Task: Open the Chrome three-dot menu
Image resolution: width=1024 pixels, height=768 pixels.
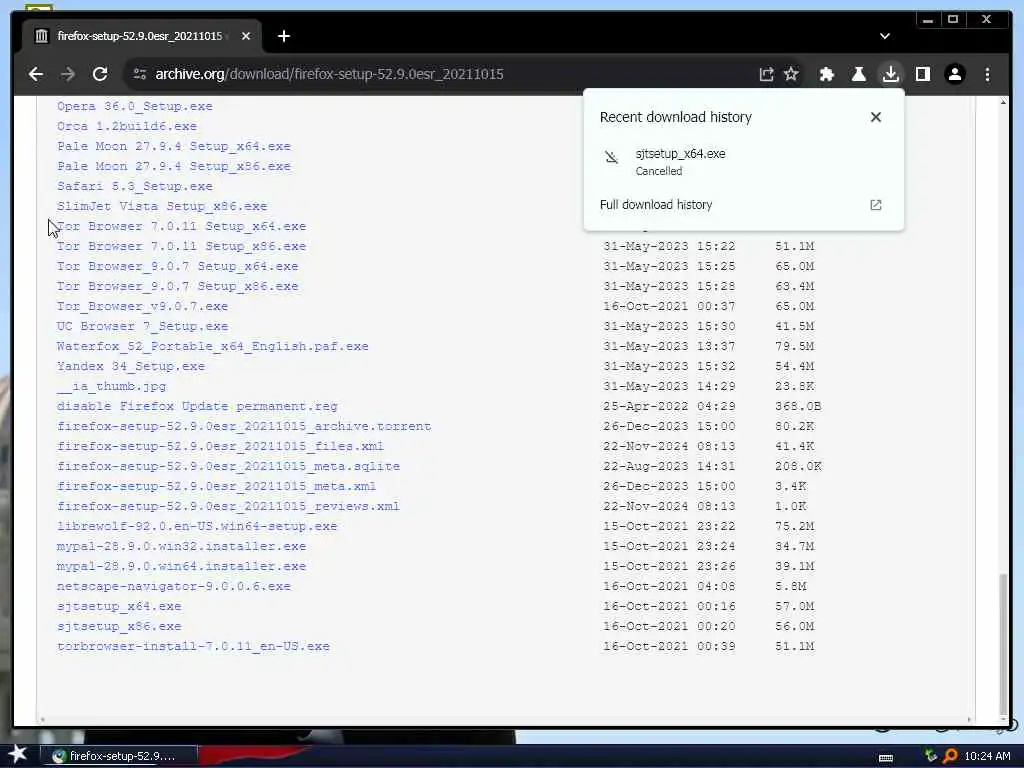Action: pyautogui.click(x=987, y=74)
